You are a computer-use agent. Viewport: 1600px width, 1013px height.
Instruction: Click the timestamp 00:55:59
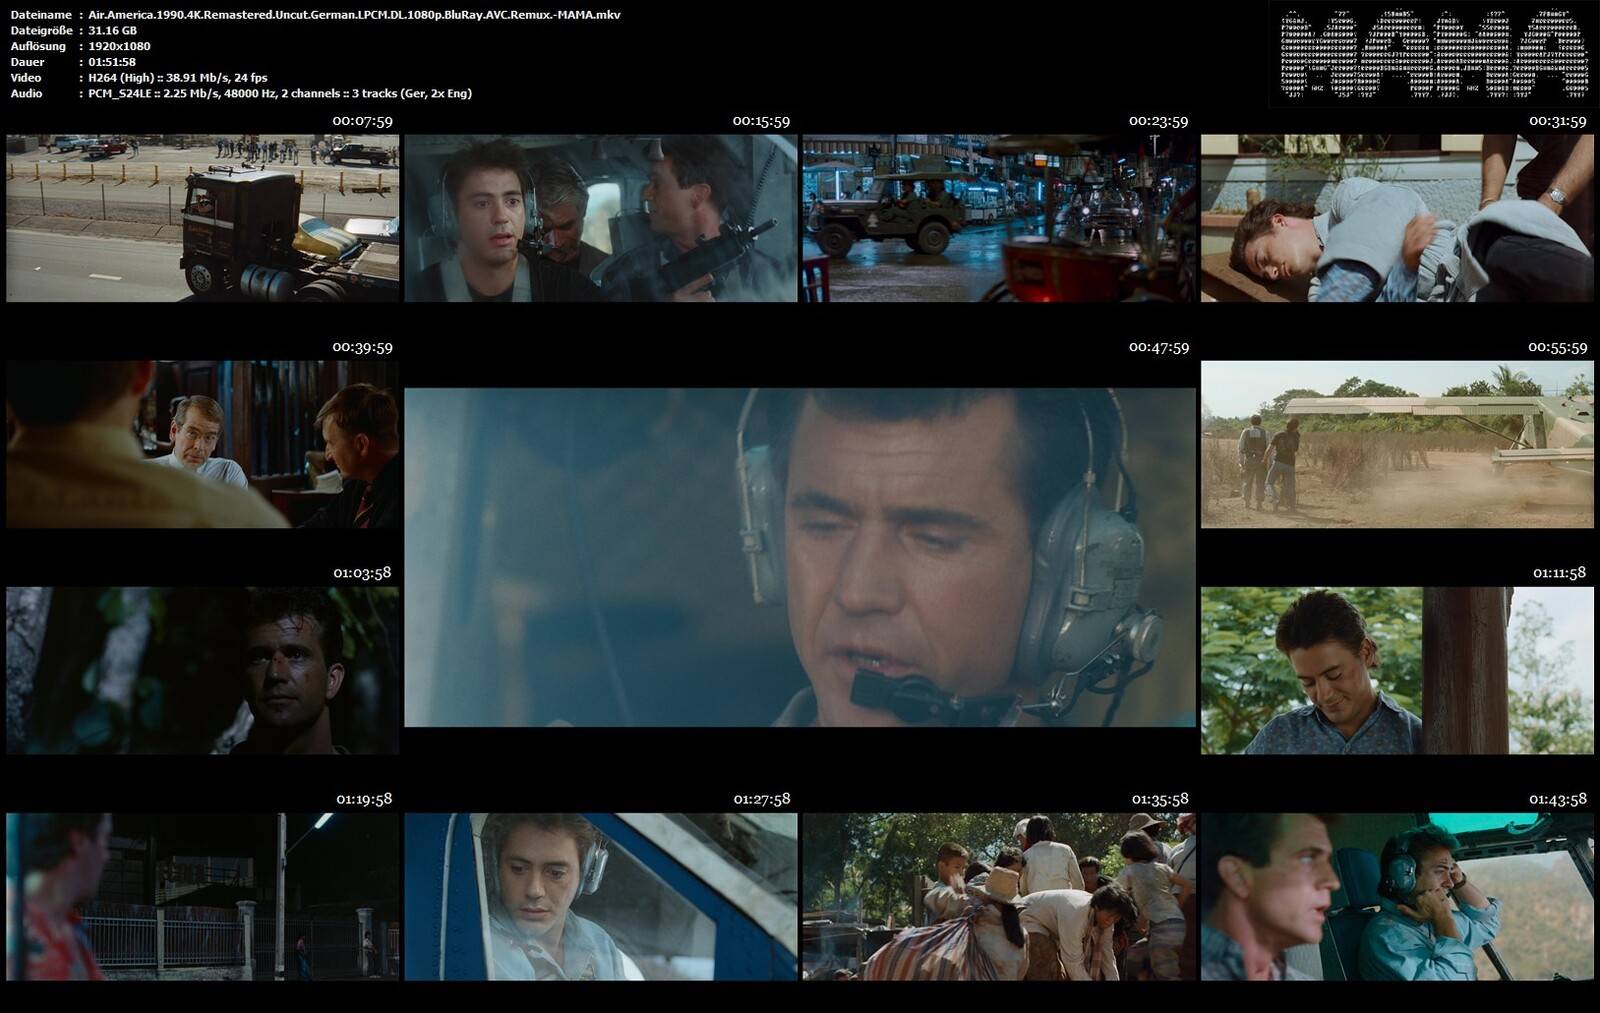[1558, 347]
